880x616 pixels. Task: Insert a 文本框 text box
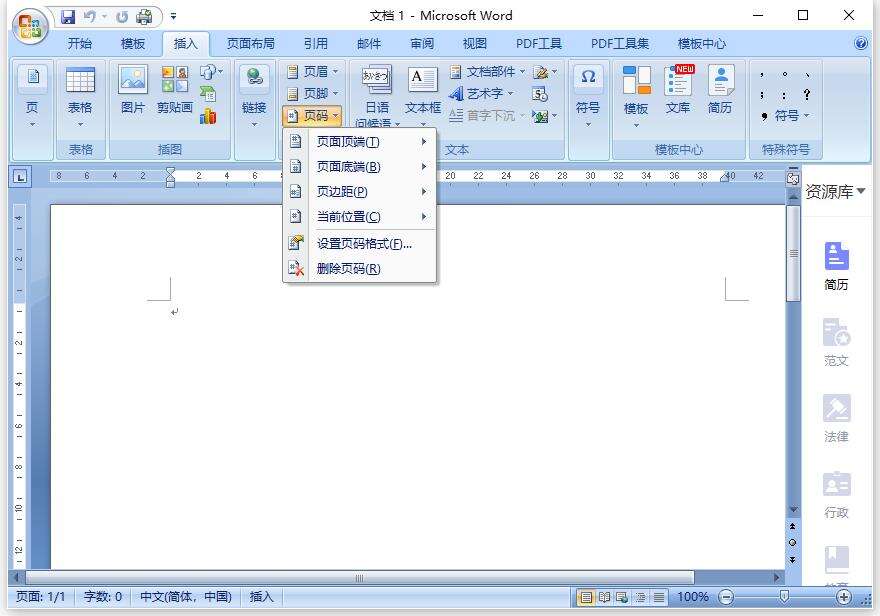[423, 95]
